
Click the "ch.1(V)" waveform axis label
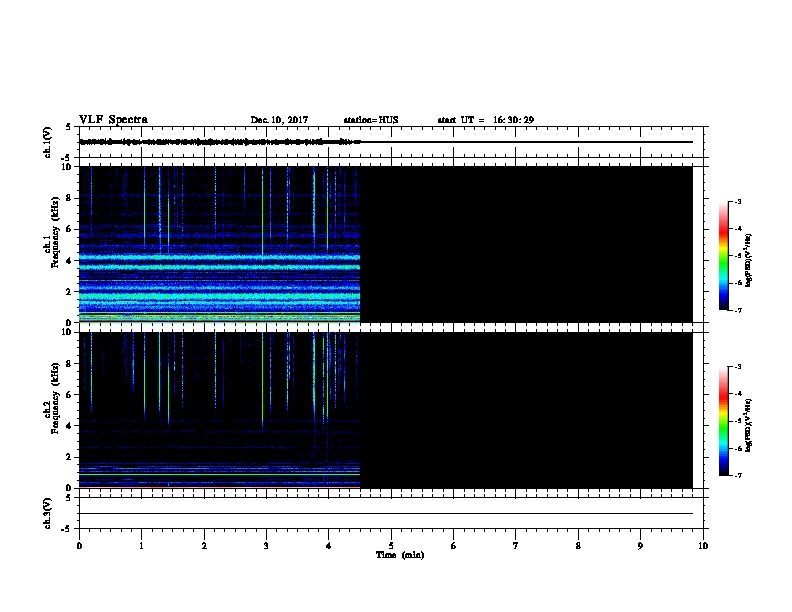tap(47, 142)
